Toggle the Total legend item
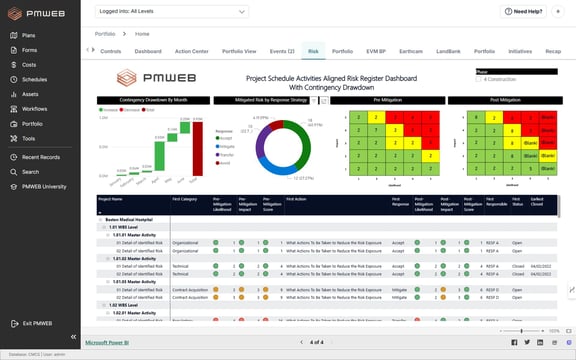Viewport: 576px width, 360px height. pyautogui.click(x=148, y=110)
